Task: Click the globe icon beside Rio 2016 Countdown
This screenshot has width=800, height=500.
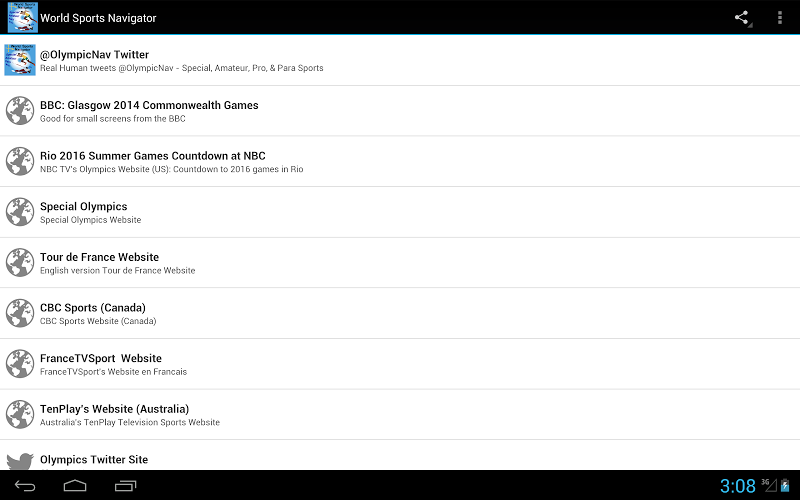Action: pyautogui.click(x=20, y=162)
